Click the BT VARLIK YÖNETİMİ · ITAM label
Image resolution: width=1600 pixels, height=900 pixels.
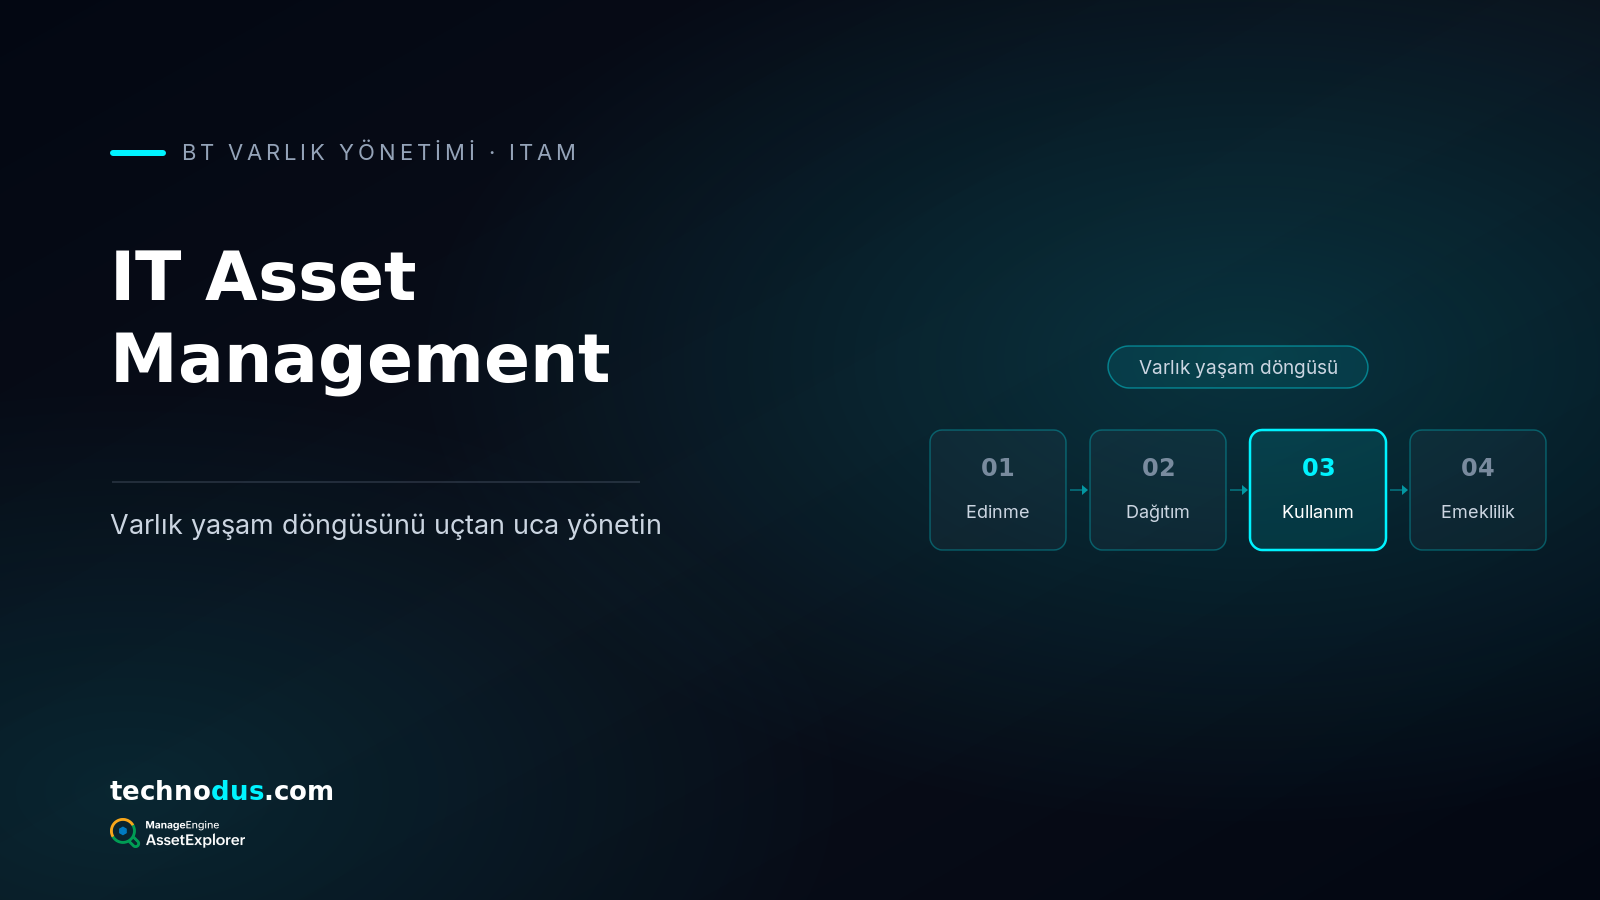[x=380, y=152]
